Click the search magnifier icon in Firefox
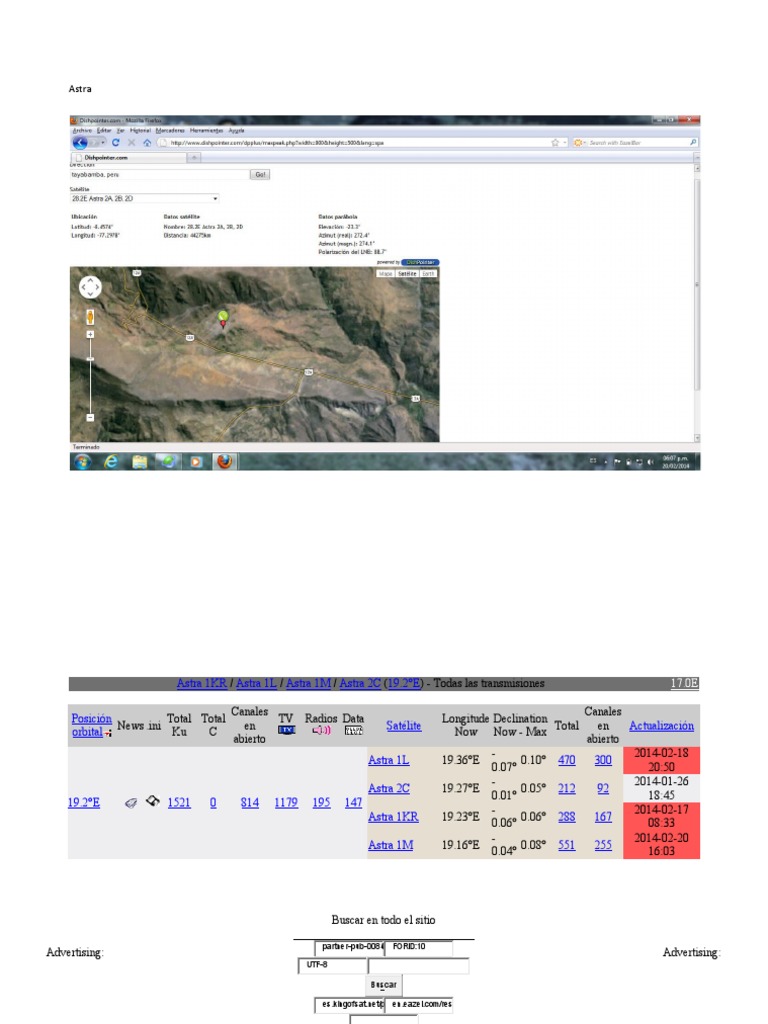This screenshot has width=768, height=1024. click(693, 142)
